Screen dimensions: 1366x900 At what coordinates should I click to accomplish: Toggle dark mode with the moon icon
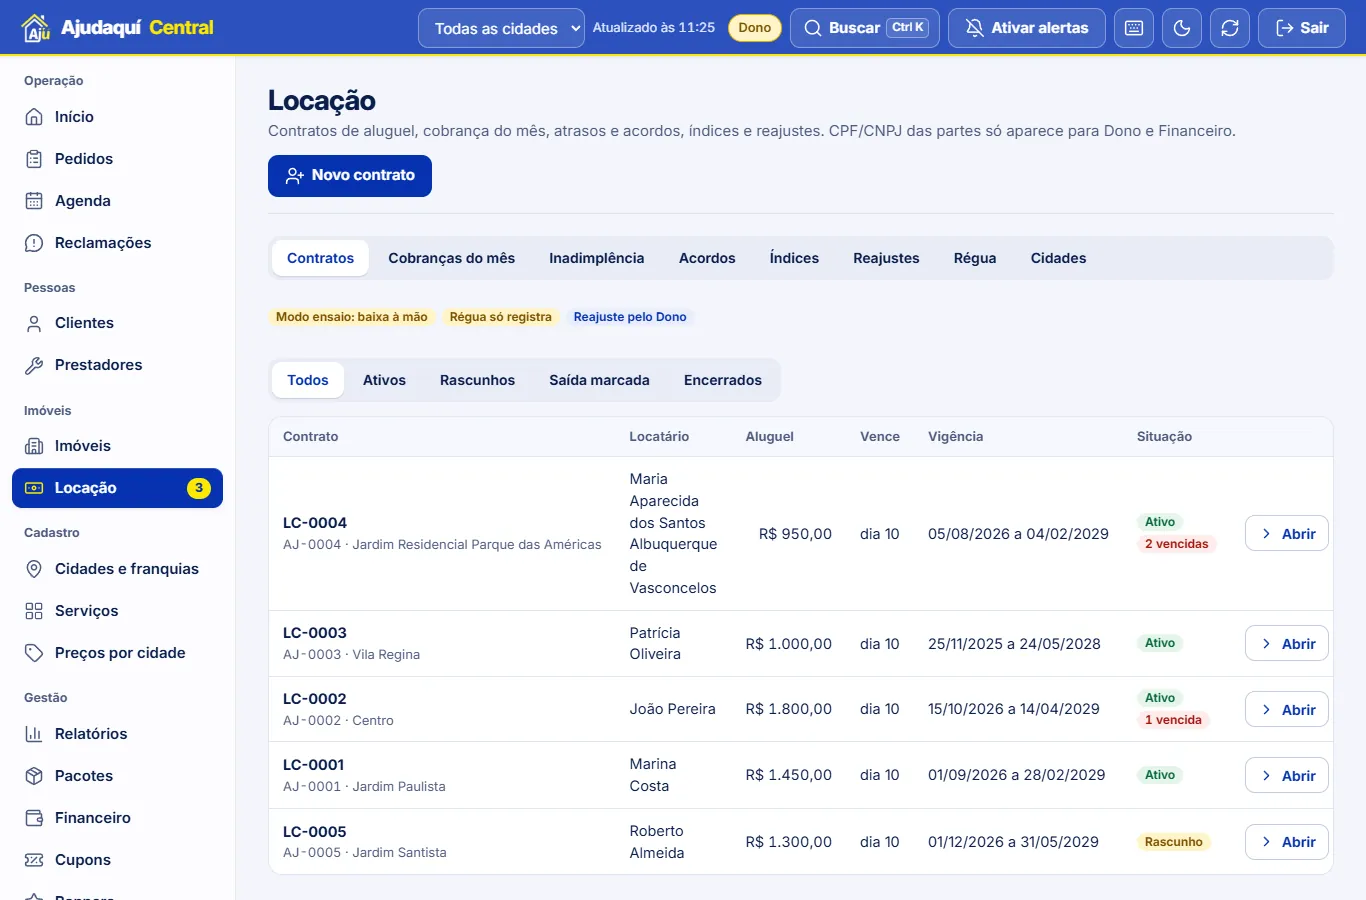tap(1182, 28)
